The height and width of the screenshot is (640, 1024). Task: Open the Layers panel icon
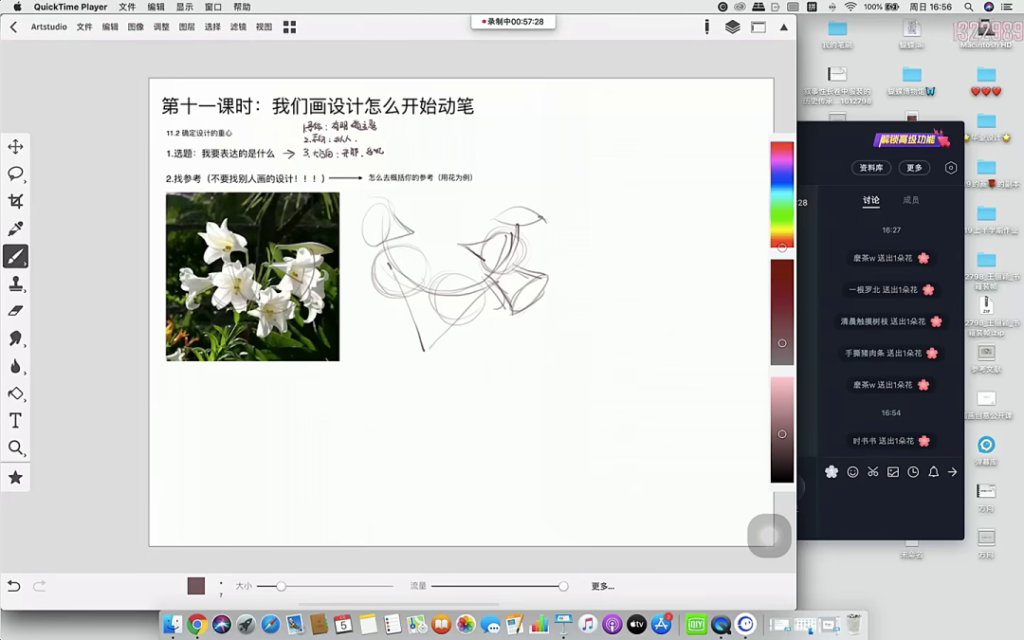pos(733,27)
